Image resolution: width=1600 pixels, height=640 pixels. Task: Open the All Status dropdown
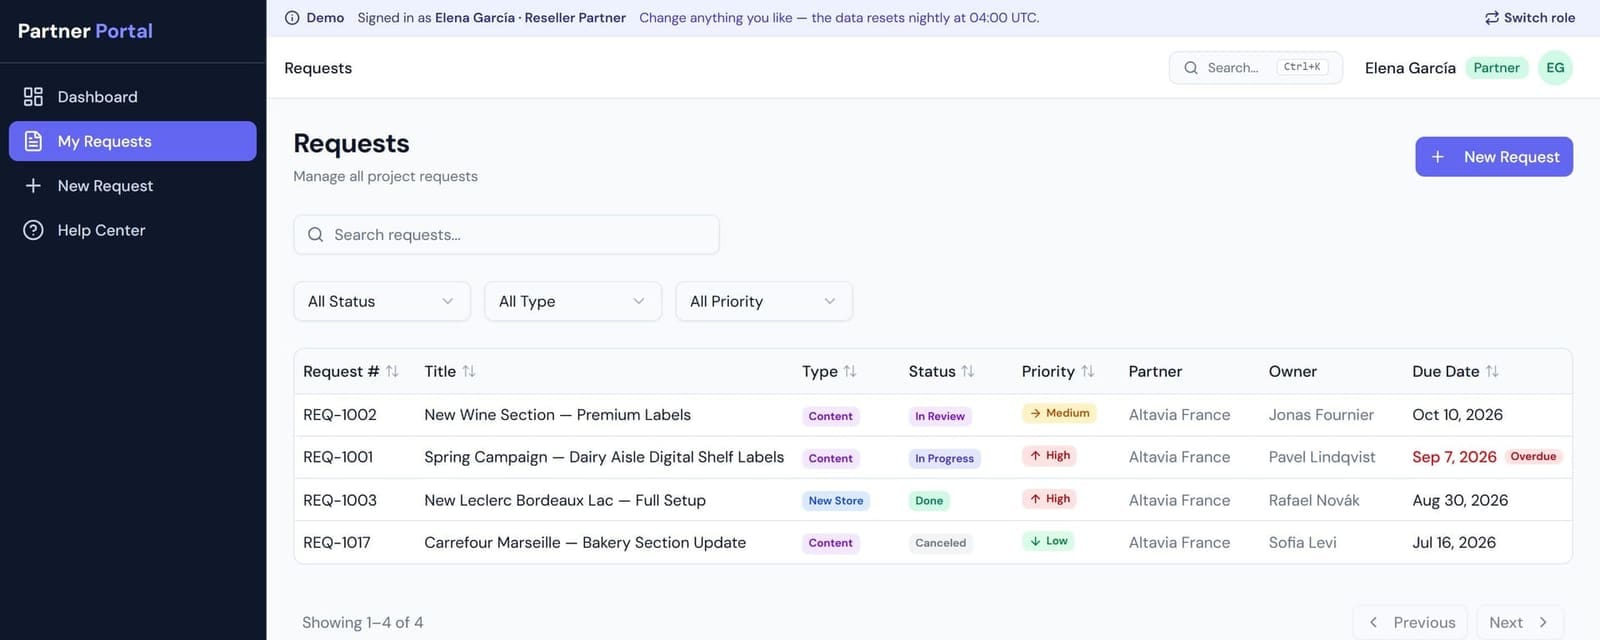tap(382, 301)
